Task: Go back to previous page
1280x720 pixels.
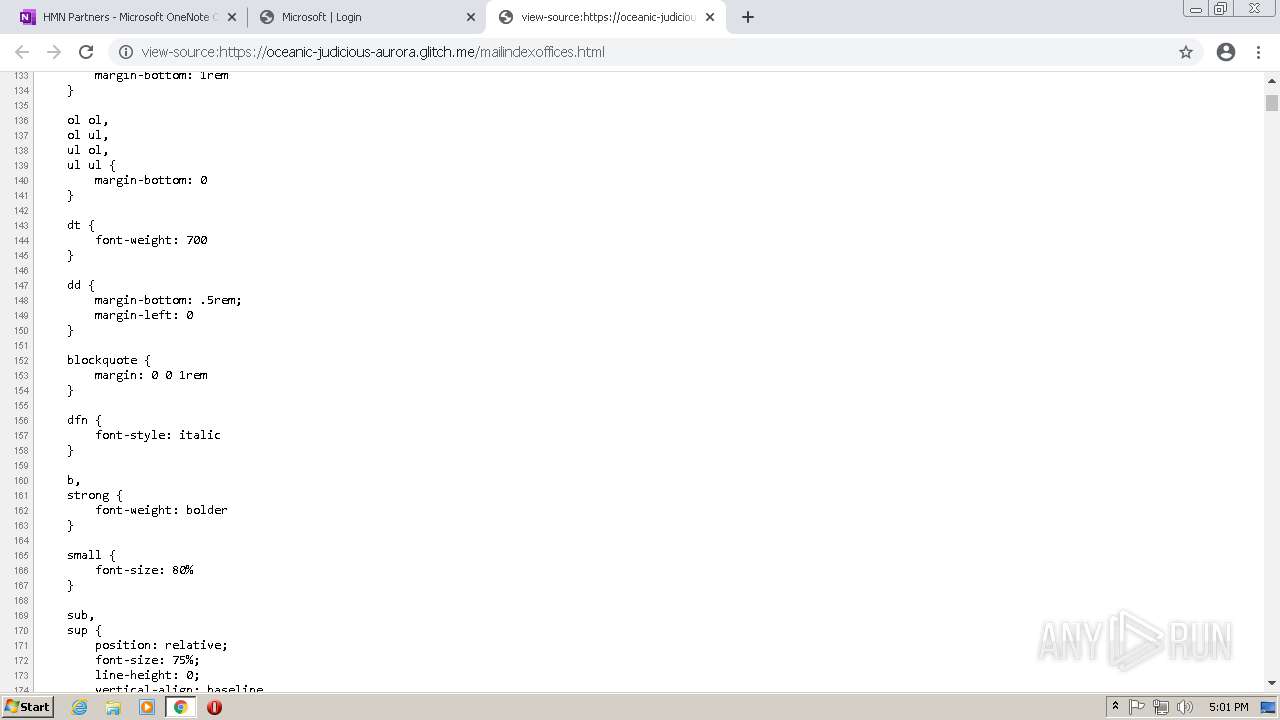Action: [22, 52]
